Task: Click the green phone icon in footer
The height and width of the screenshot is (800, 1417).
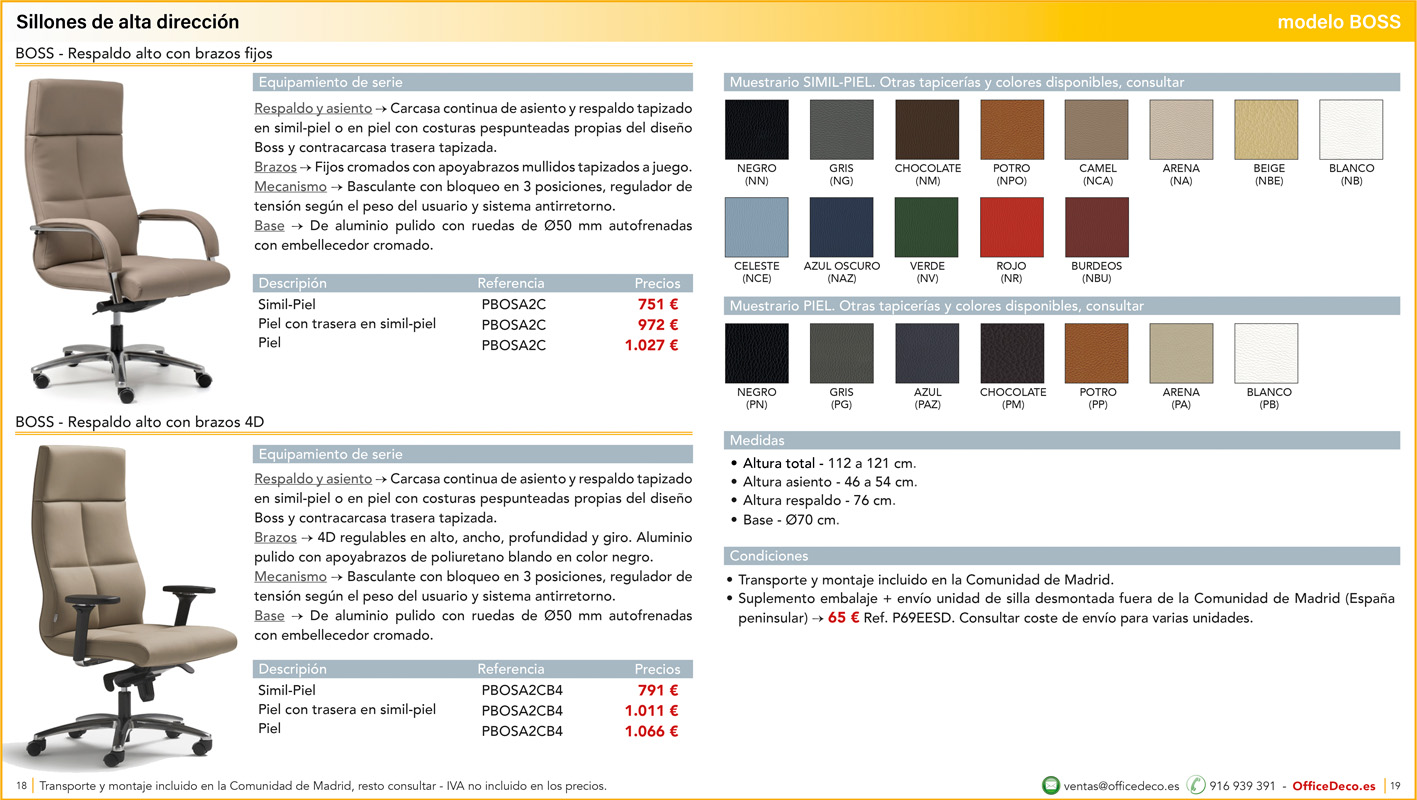Action: [1196, 785]
